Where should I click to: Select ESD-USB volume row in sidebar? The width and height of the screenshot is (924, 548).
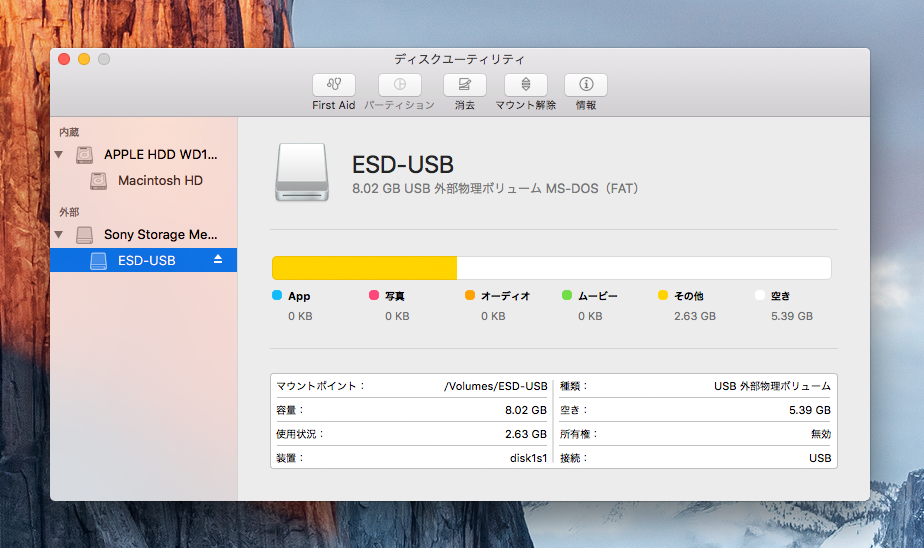click(144, 260)
